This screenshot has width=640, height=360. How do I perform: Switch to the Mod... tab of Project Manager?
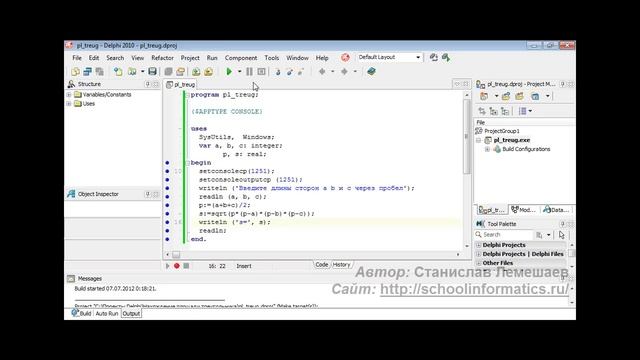[524, 210]
